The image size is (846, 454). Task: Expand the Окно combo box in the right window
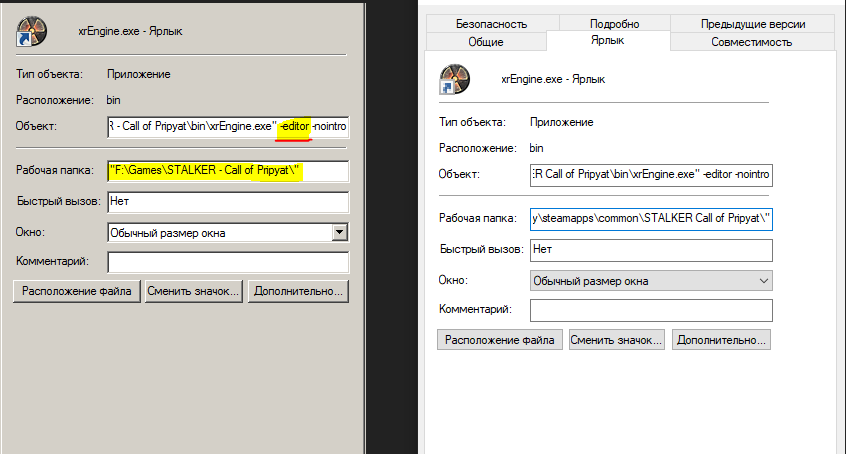coord(651,281)
